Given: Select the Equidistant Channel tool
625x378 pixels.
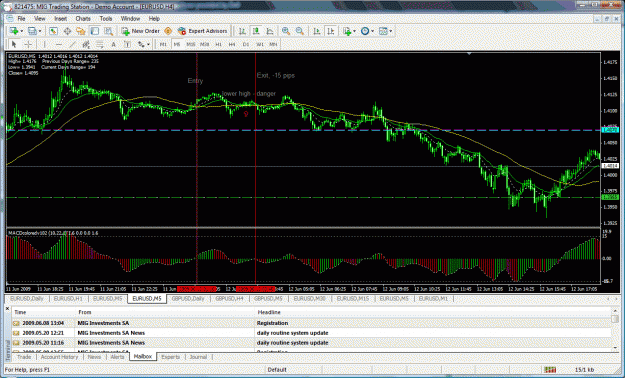Looking at the screenshot, I should pyautogui.click(x=86, y=44).
